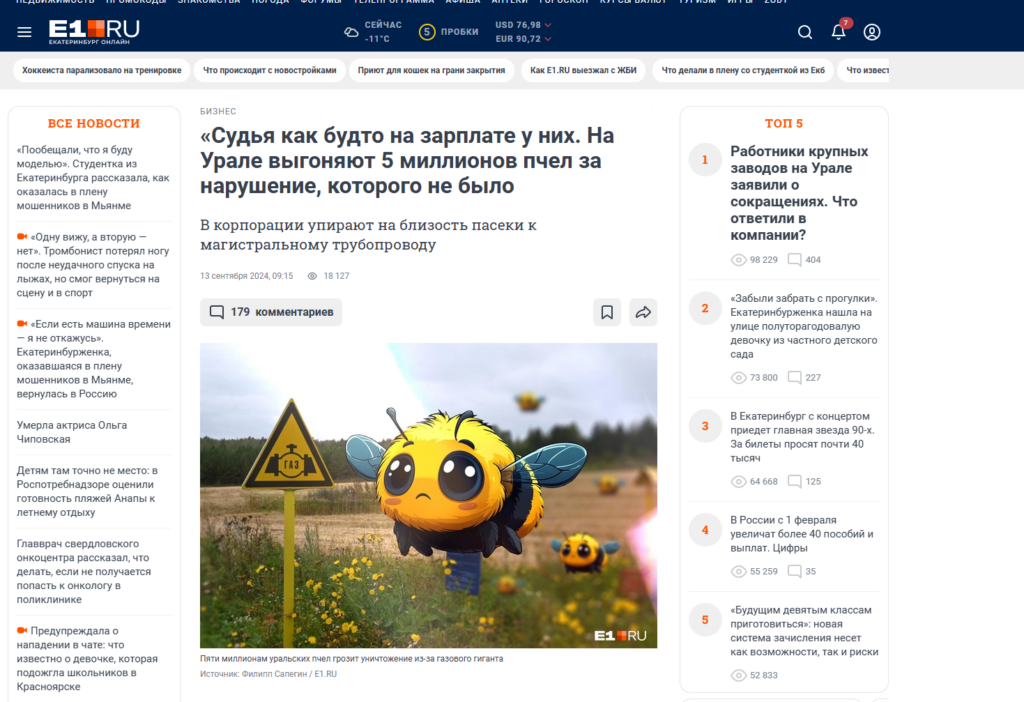1024x702 pixels.
Task: Bookmark this article
Action: (x=607, y=312)
